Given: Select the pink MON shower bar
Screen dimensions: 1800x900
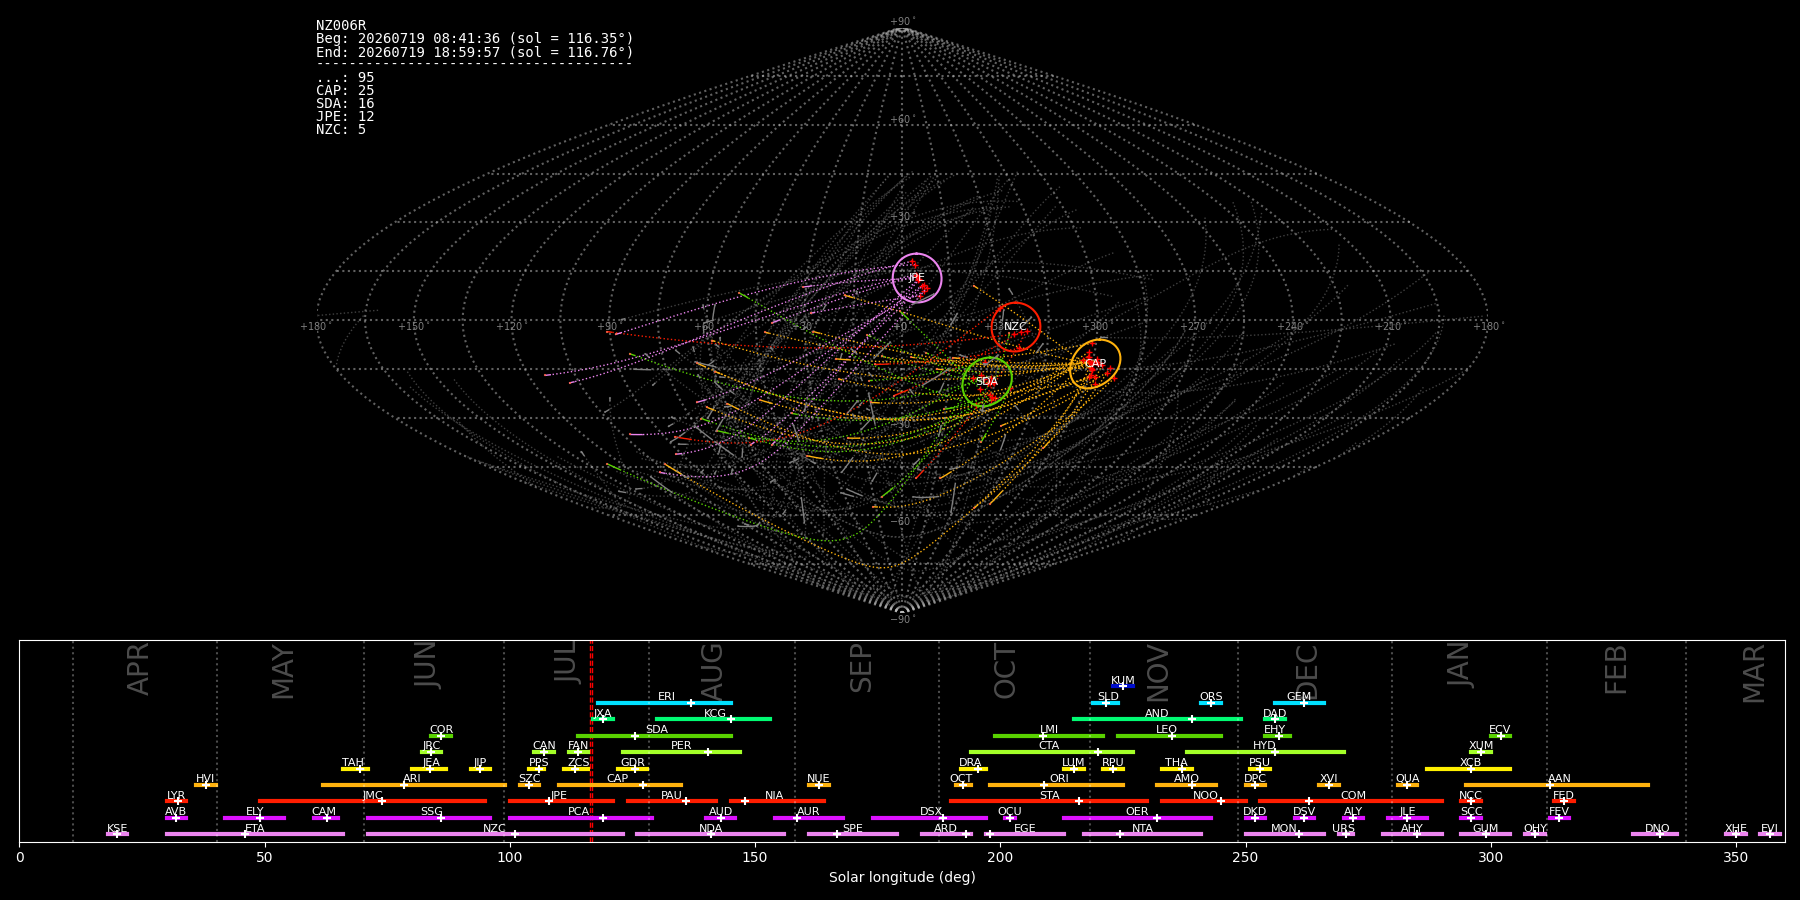Looking at the screenshot, I should click(x=1284, y=834).
